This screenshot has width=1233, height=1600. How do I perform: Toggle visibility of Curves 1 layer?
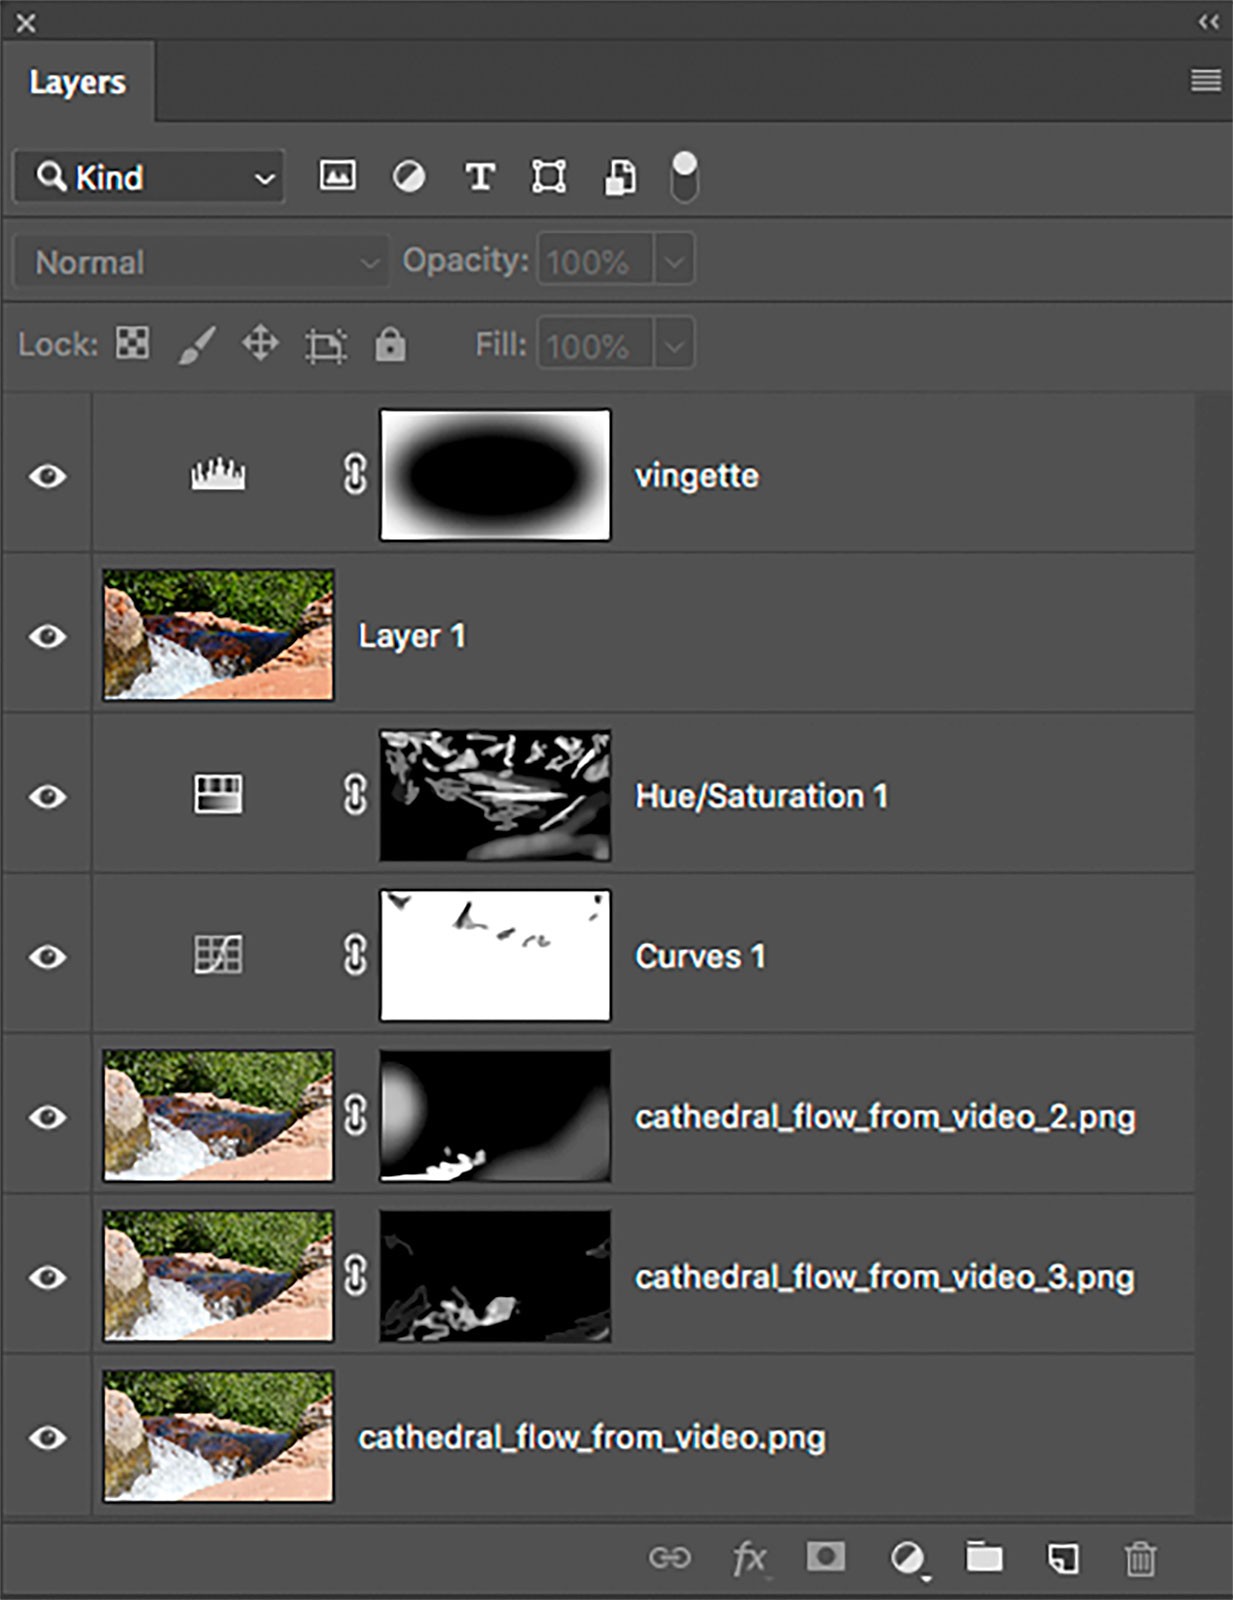point(47,957)
